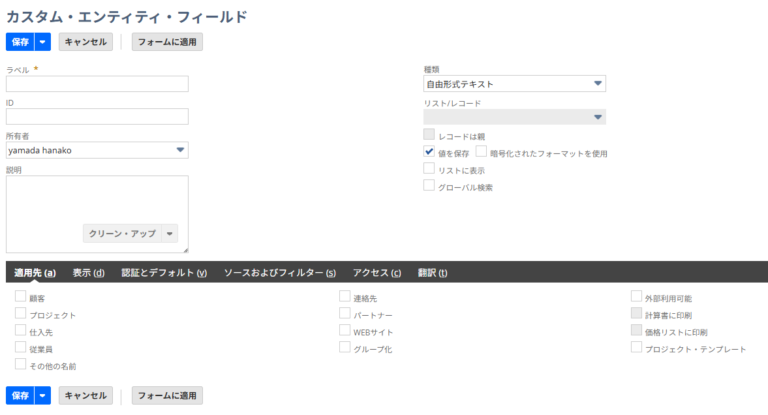Image resolution: width=768 pixels, height=415 pixels.
Task: Switch to the 表示 tab
Action: [89, 273]
